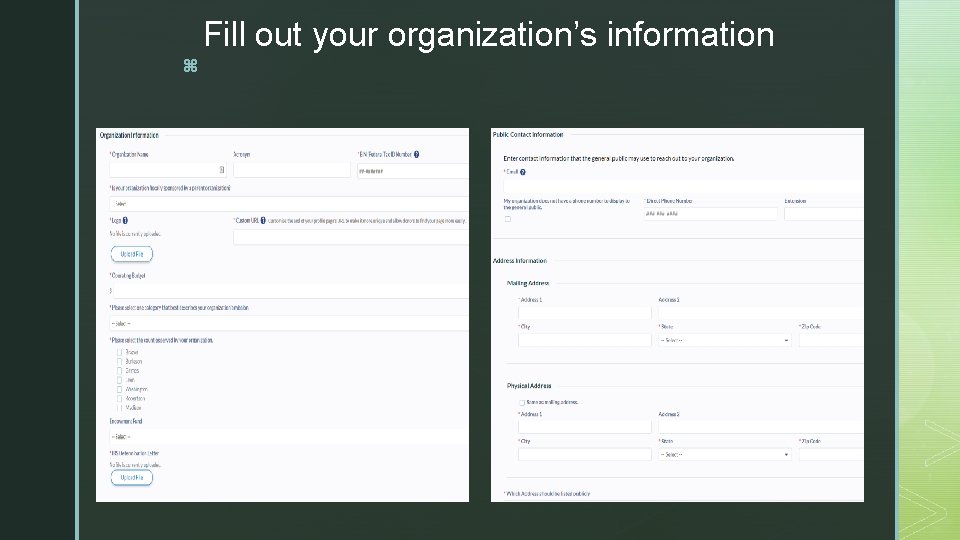Click the Operating Budget input field

pos(289,291)
